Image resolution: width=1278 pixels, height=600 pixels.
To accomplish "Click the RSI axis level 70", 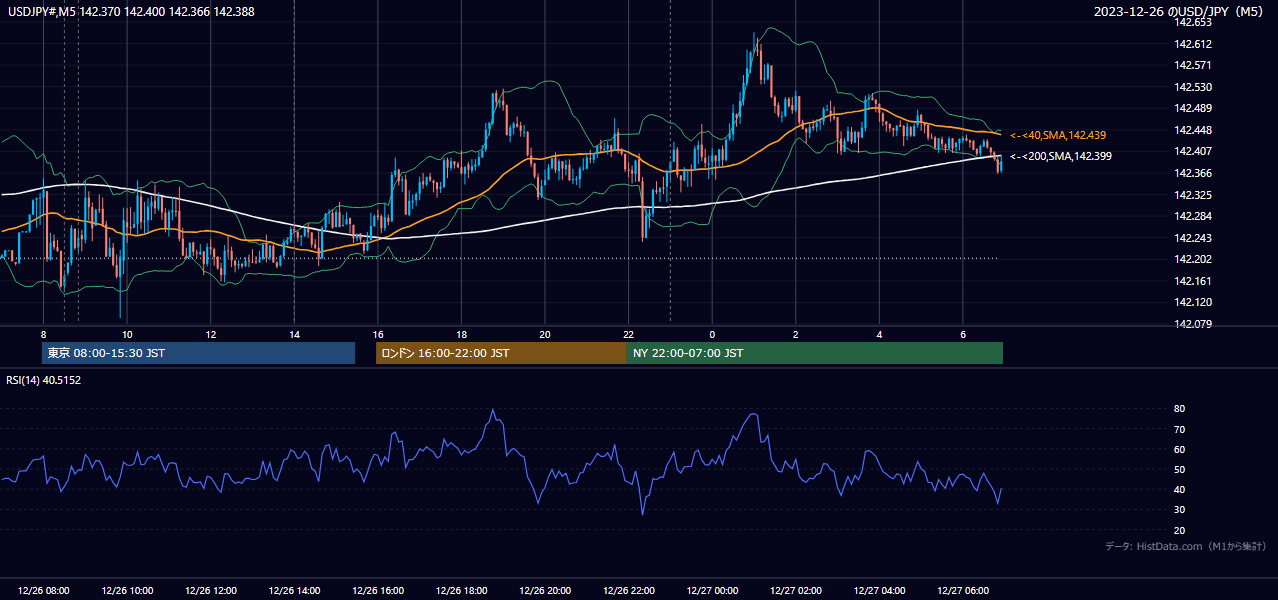I will pyautogui.click(x=1179, y=429).
